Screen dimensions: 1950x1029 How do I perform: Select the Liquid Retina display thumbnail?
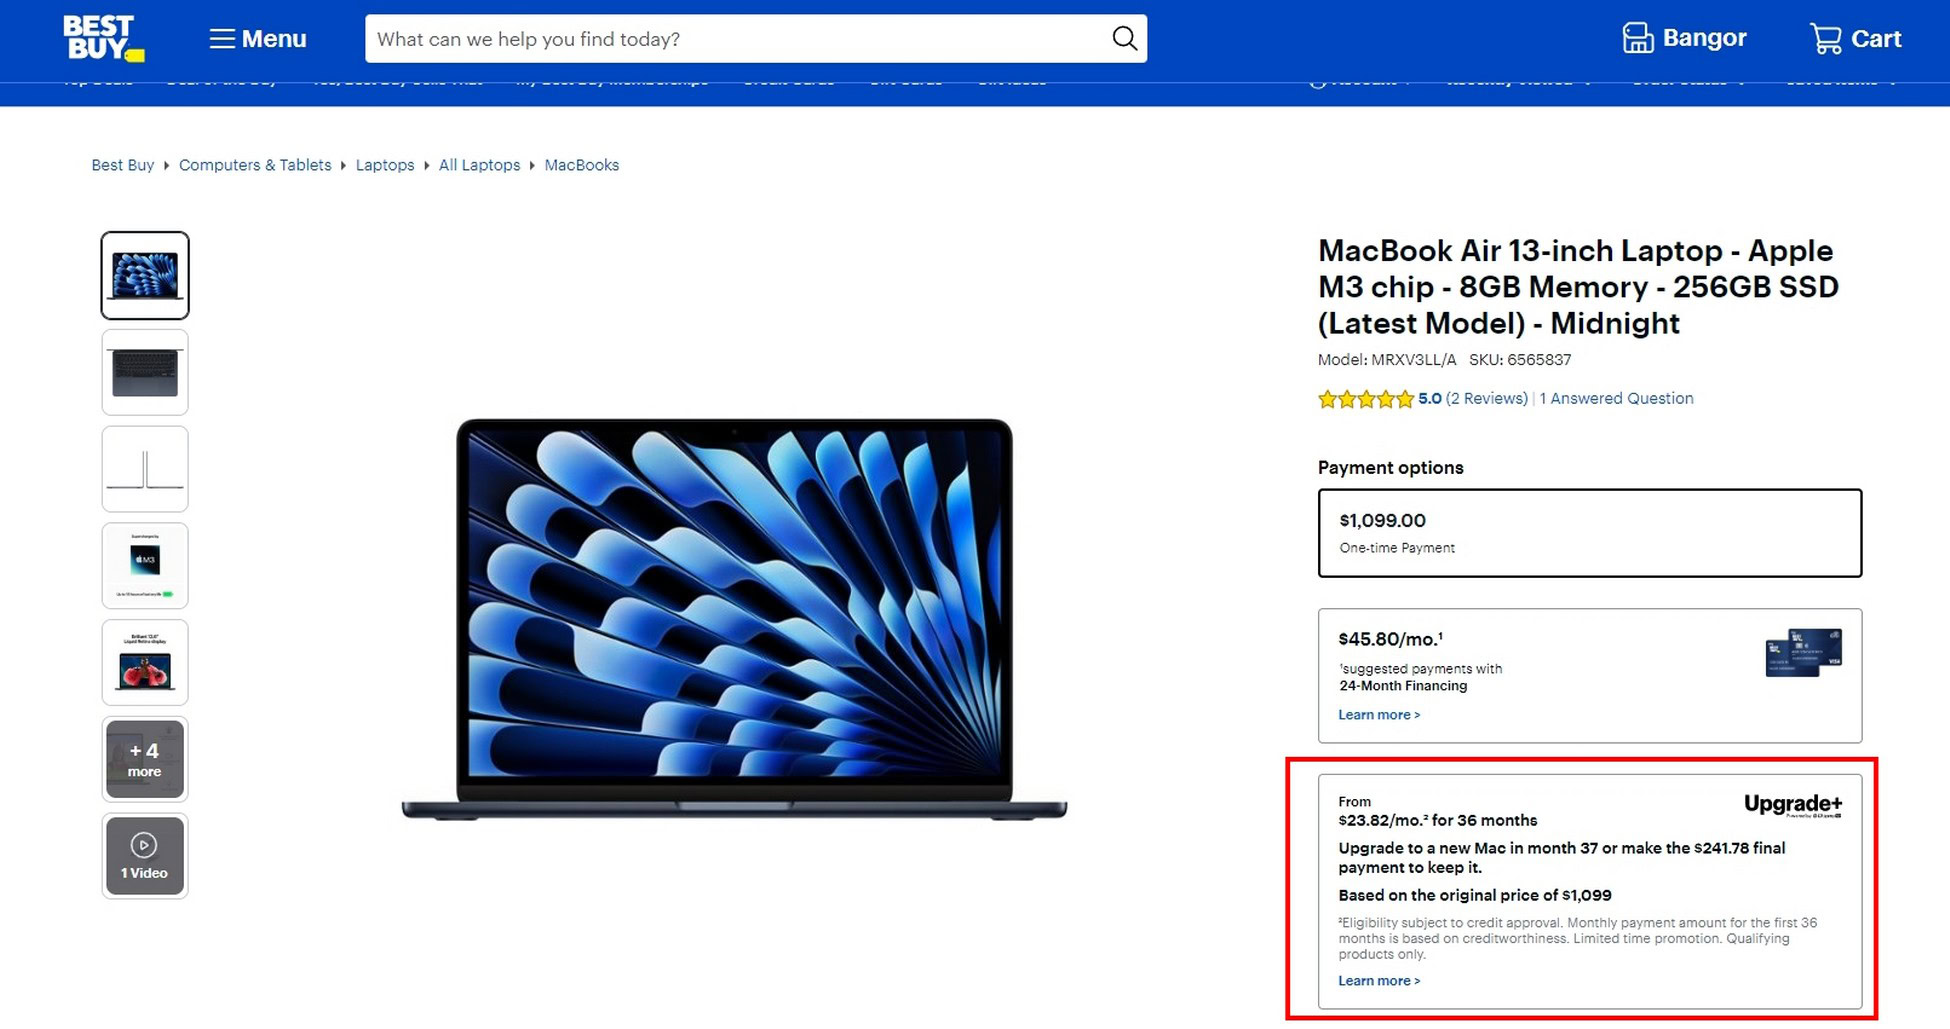coord(145,662)
